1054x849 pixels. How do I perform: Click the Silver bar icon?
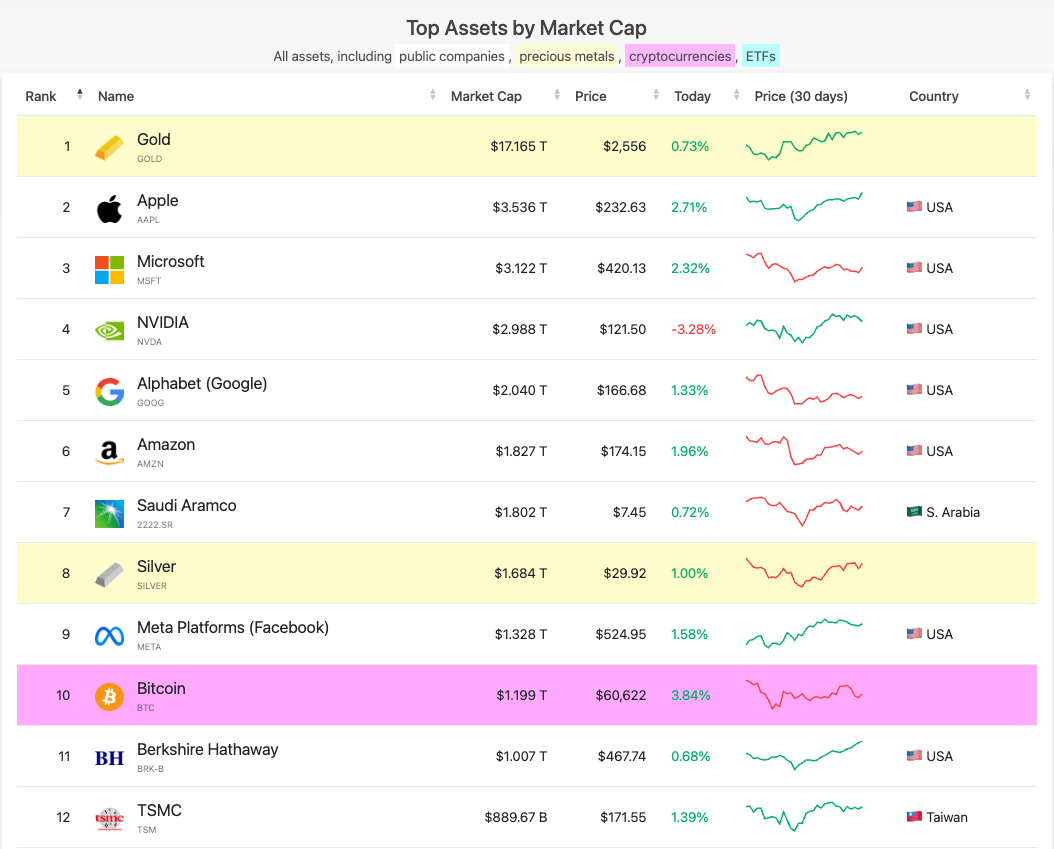(109, 575)
